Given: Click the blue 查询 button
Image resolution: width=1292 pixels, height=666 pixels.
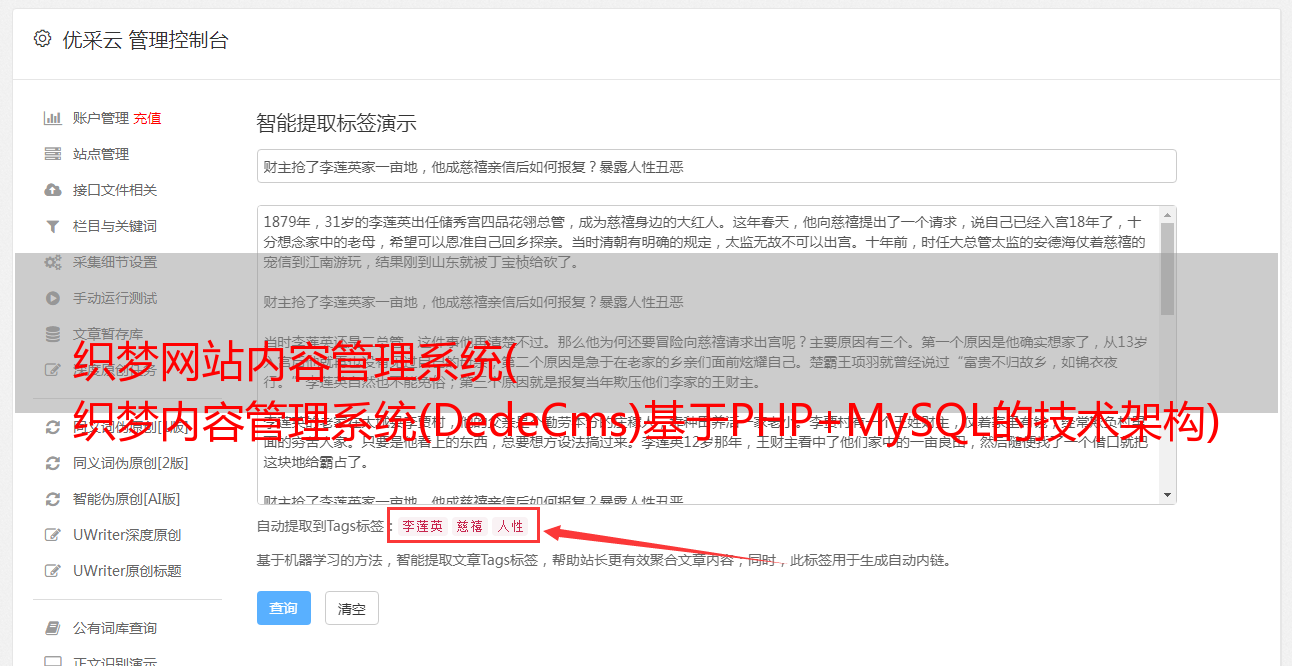Looking at the screenshot, I should tap(284, 608).
